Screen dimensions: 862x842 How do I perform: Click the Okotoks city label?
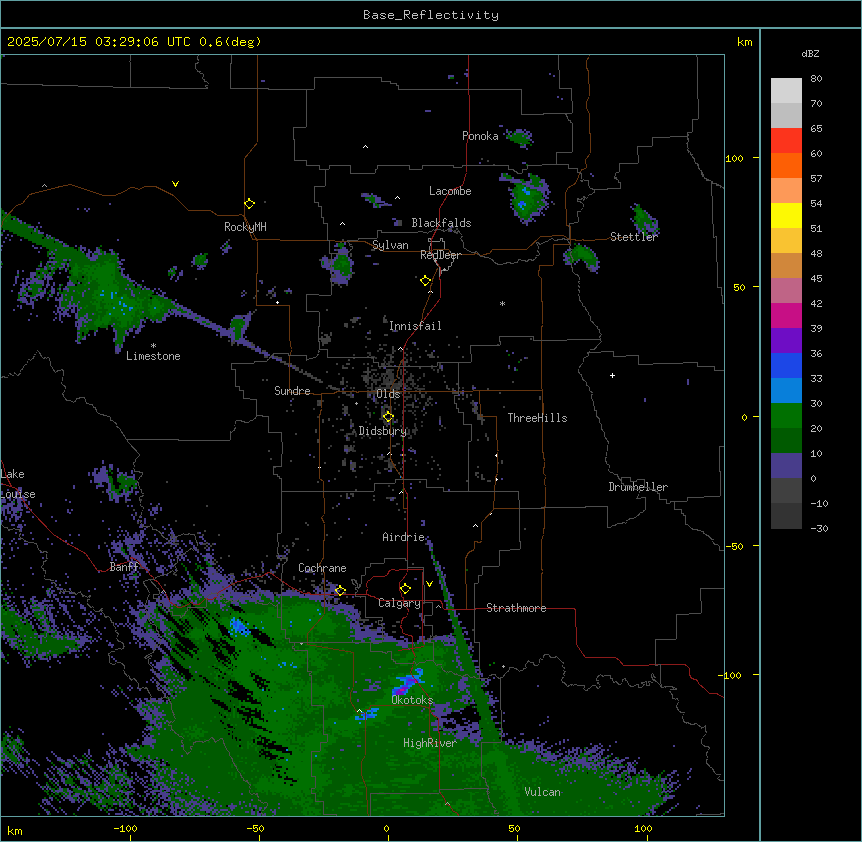412,700
